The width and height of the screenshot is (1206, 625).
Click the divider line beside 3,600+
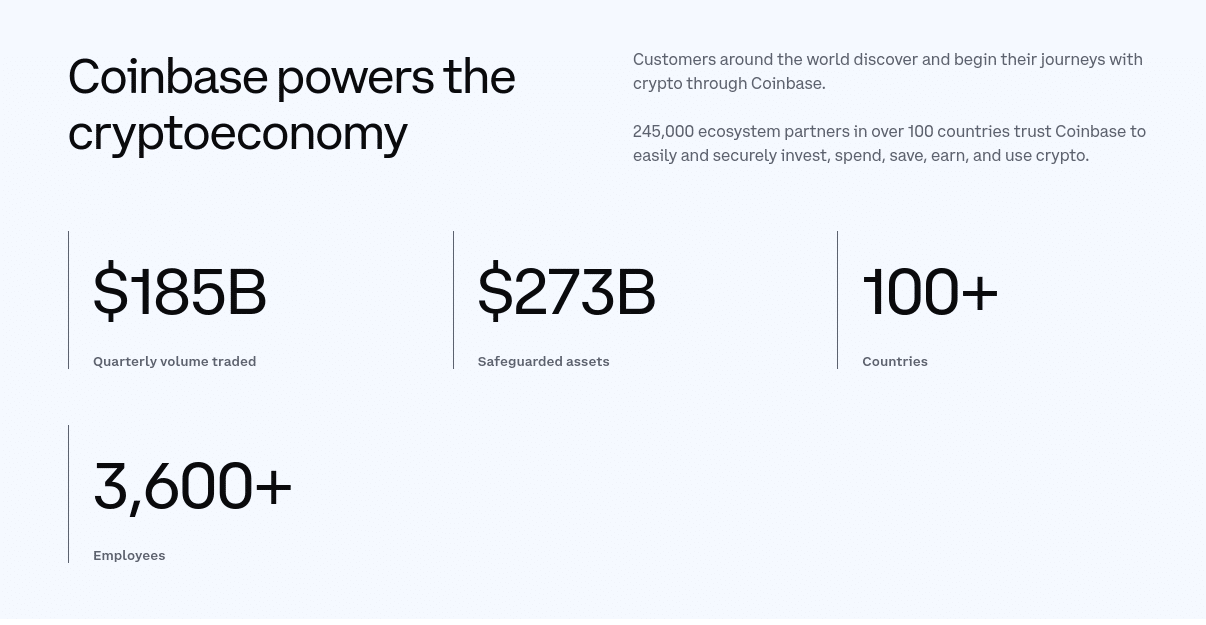[x=69, y=494]
